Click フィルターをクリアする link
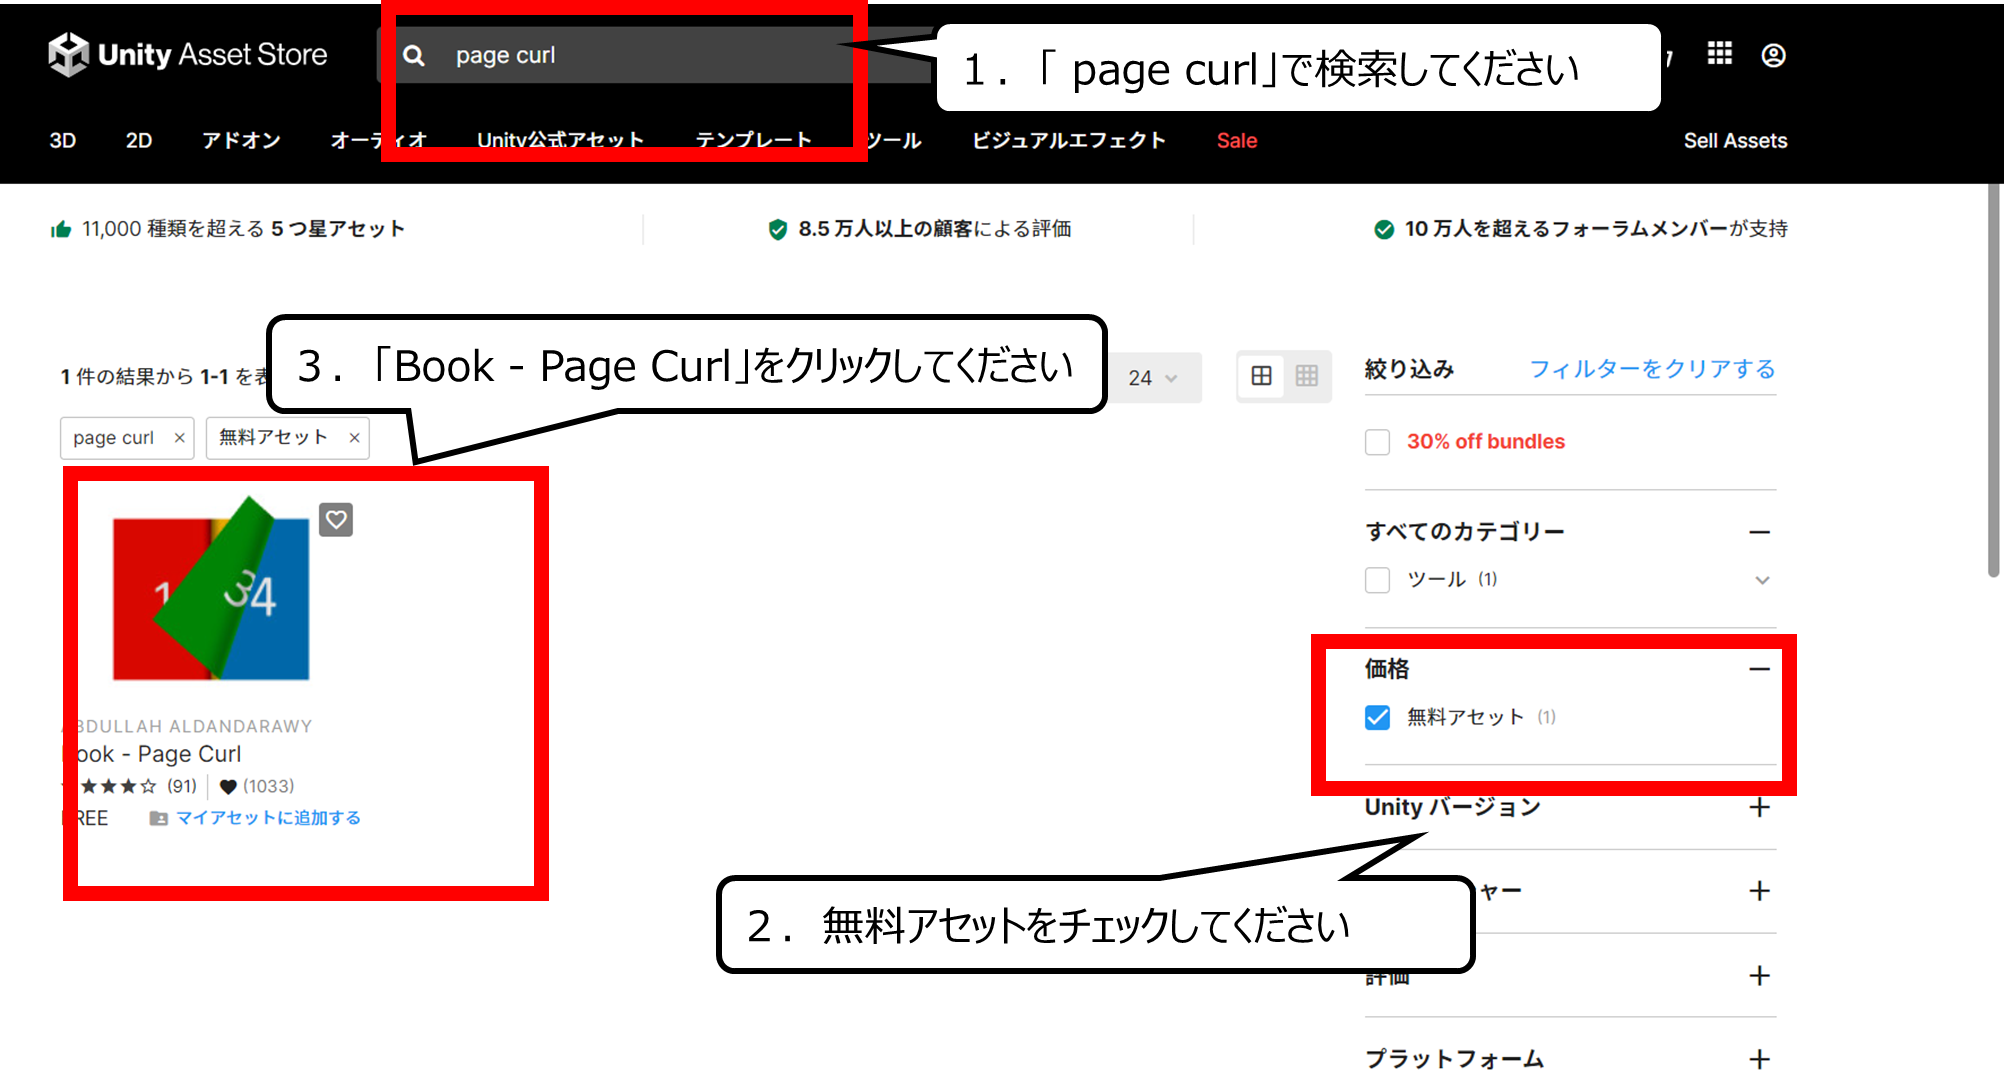The height and width of the screenshot is (1073, 2004). [1652, 369]
